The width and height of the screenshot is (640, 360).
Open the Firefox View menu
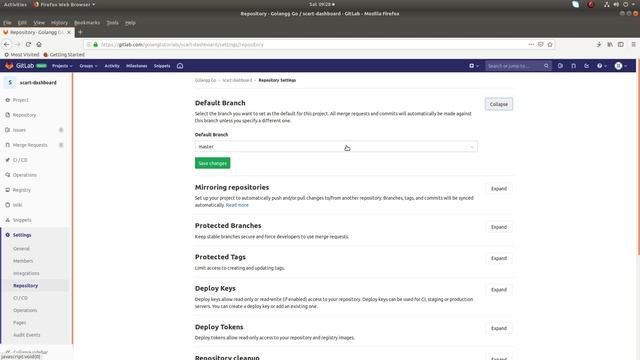pyautogui.click(x=39, y=22)
